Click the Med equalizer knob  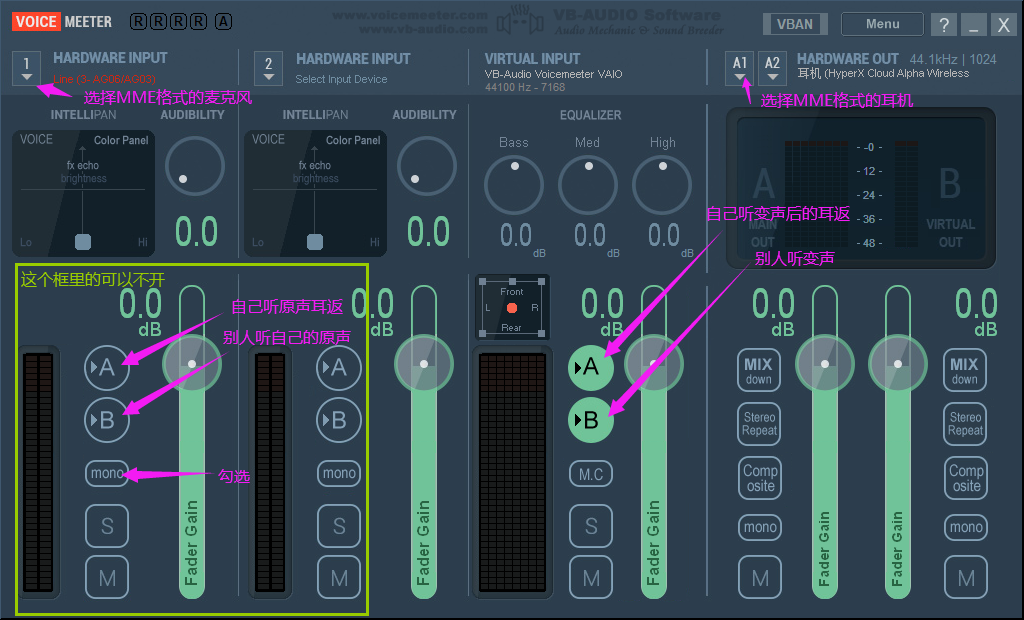tap(588, 186)
